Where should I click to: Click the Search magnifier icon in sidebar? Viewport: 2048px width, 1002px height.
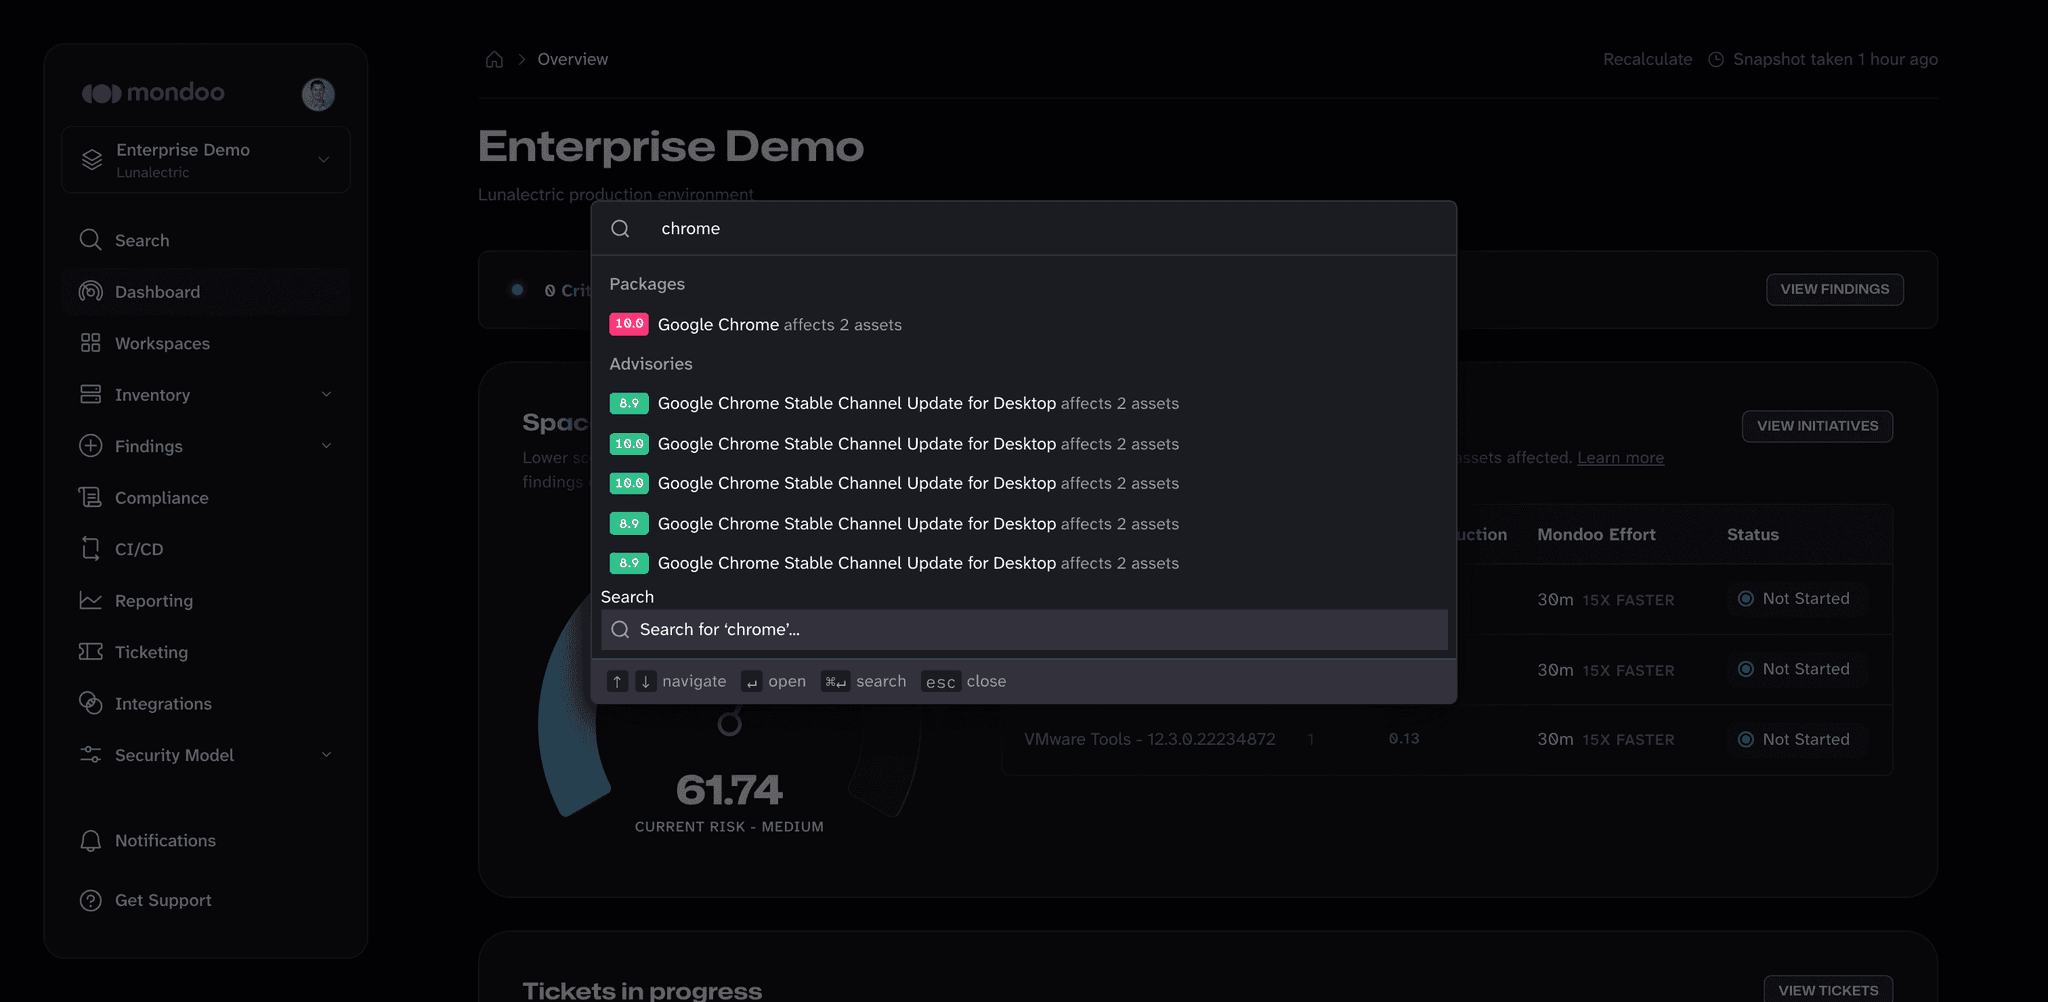click(x=90, y=240)
